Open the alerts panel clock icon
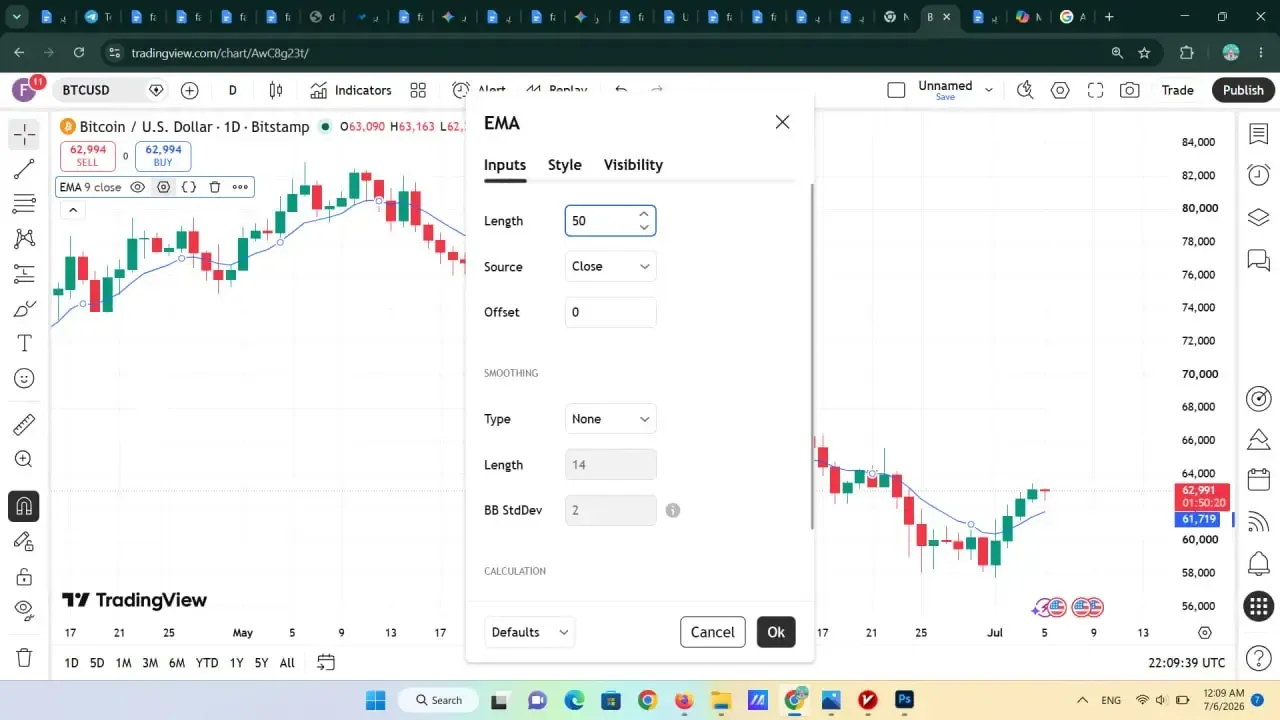This screenshot has width=1280, height=720. click(1258, 175)
